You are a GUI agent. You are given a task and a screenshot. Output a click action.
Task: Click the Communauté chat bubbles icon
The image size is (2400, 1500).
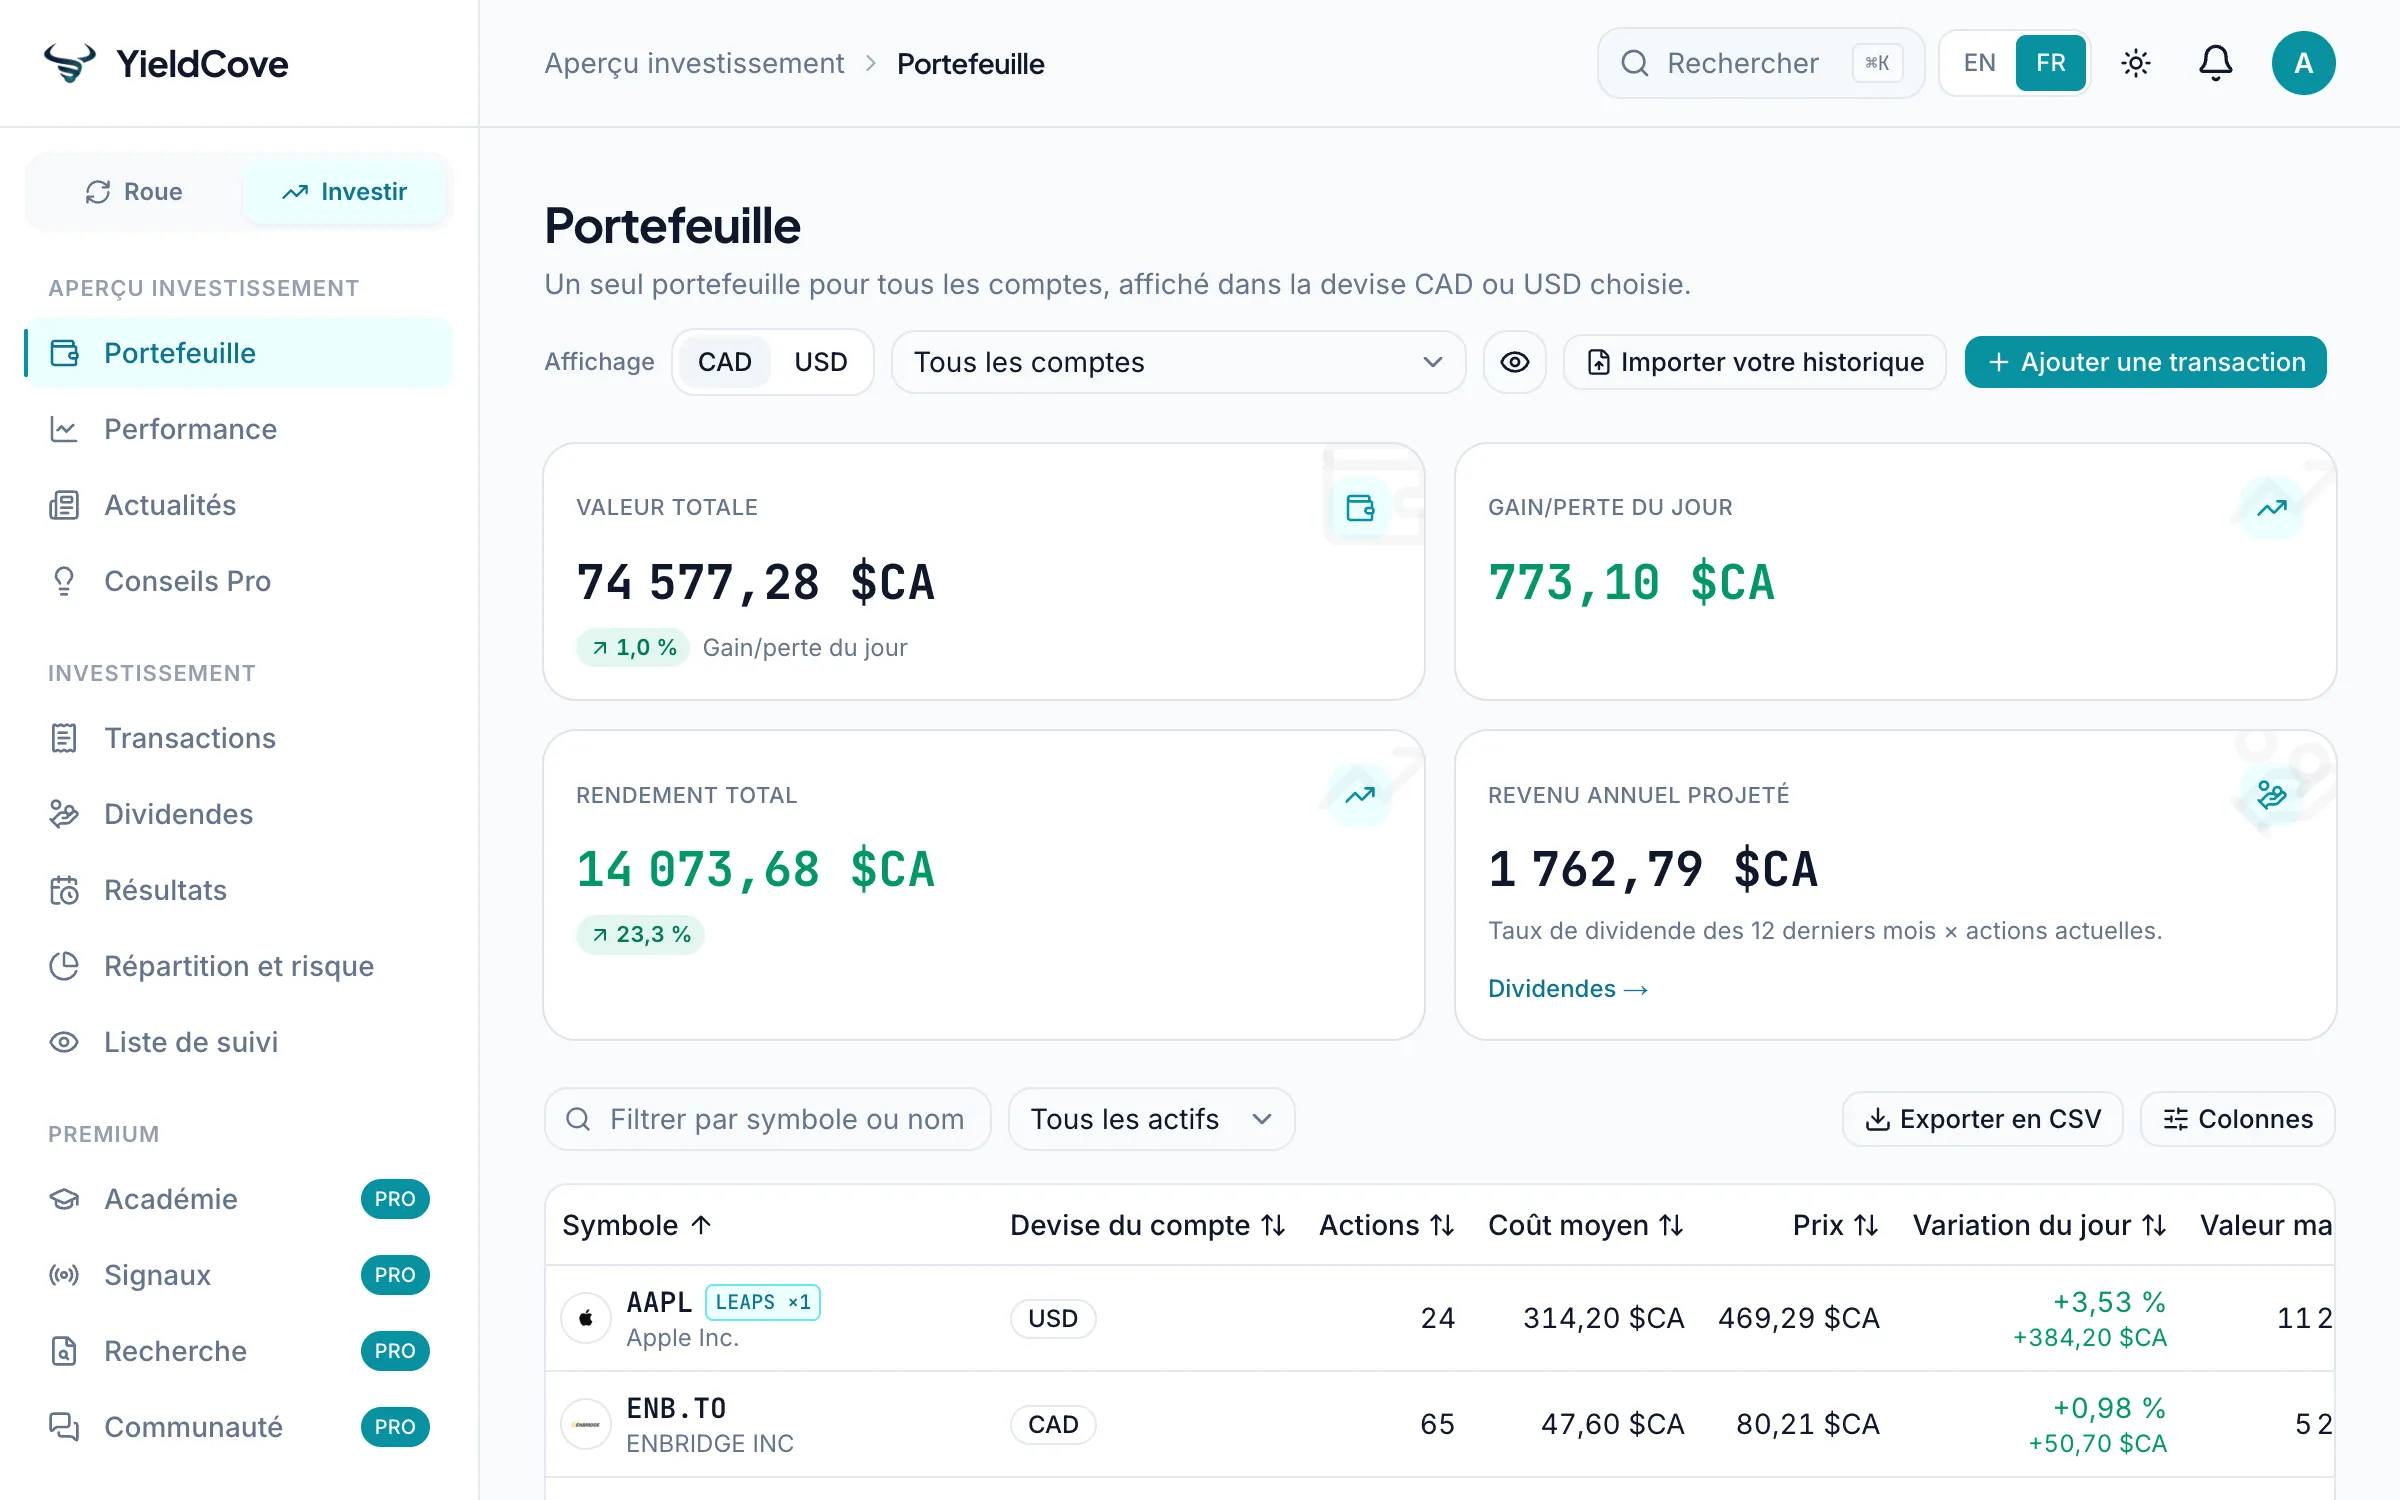point(64,1427)
